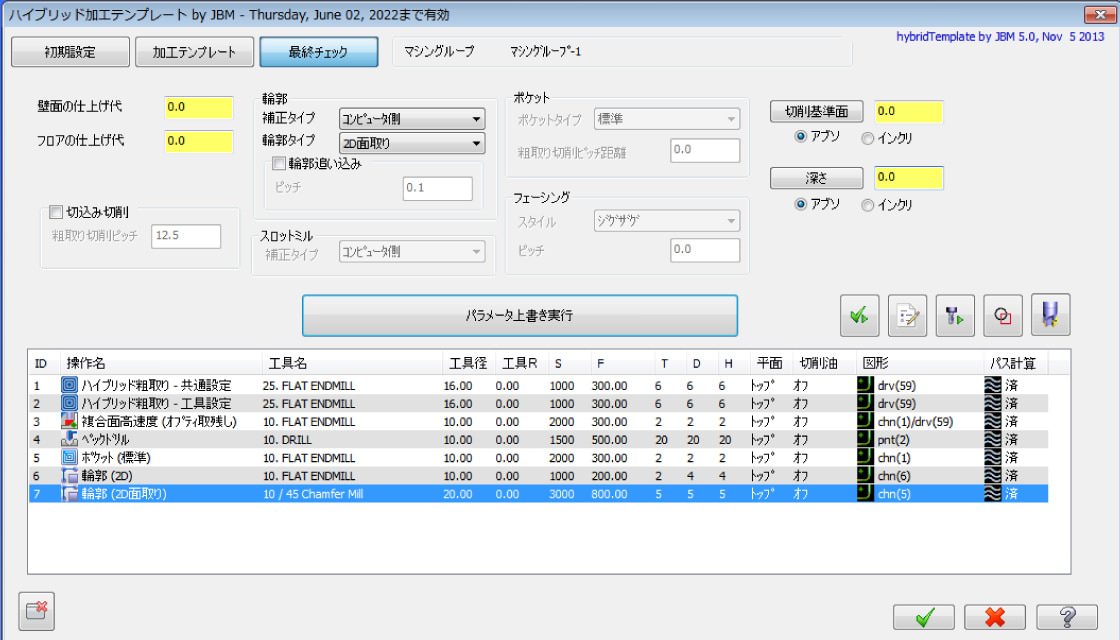Click the question mark help icon
Screen dimensions: 1120x640
(x=1067, y=617)
